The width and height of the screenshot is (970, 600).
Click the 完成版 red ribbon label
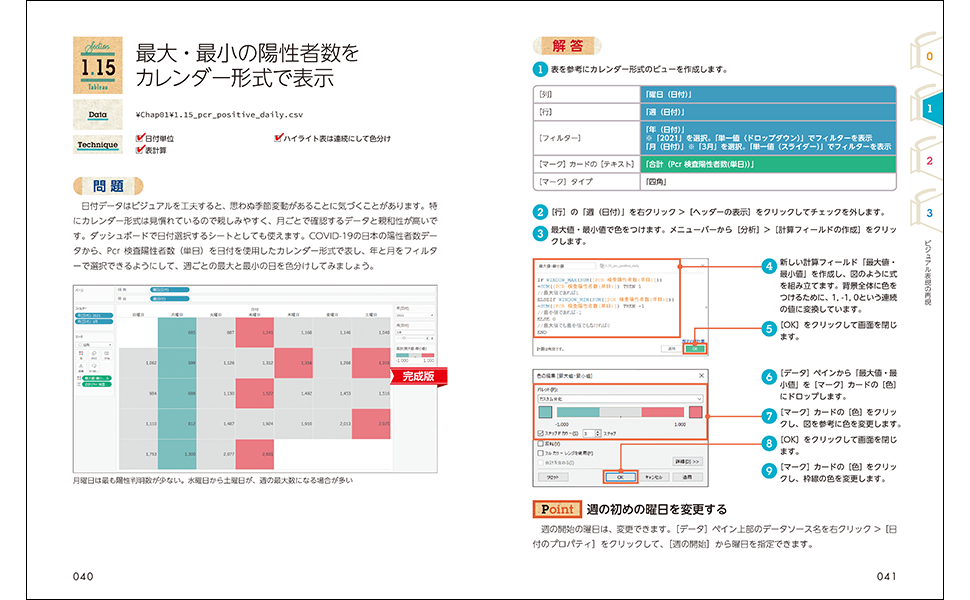pyautogui.click(x=418, y=376)
